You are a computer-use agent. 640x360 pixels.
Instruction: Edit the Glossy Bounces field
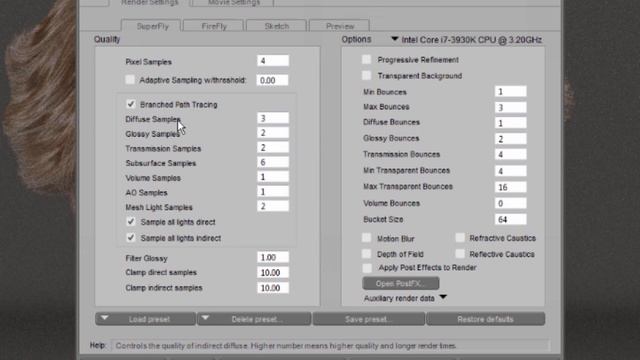point(511,139)
